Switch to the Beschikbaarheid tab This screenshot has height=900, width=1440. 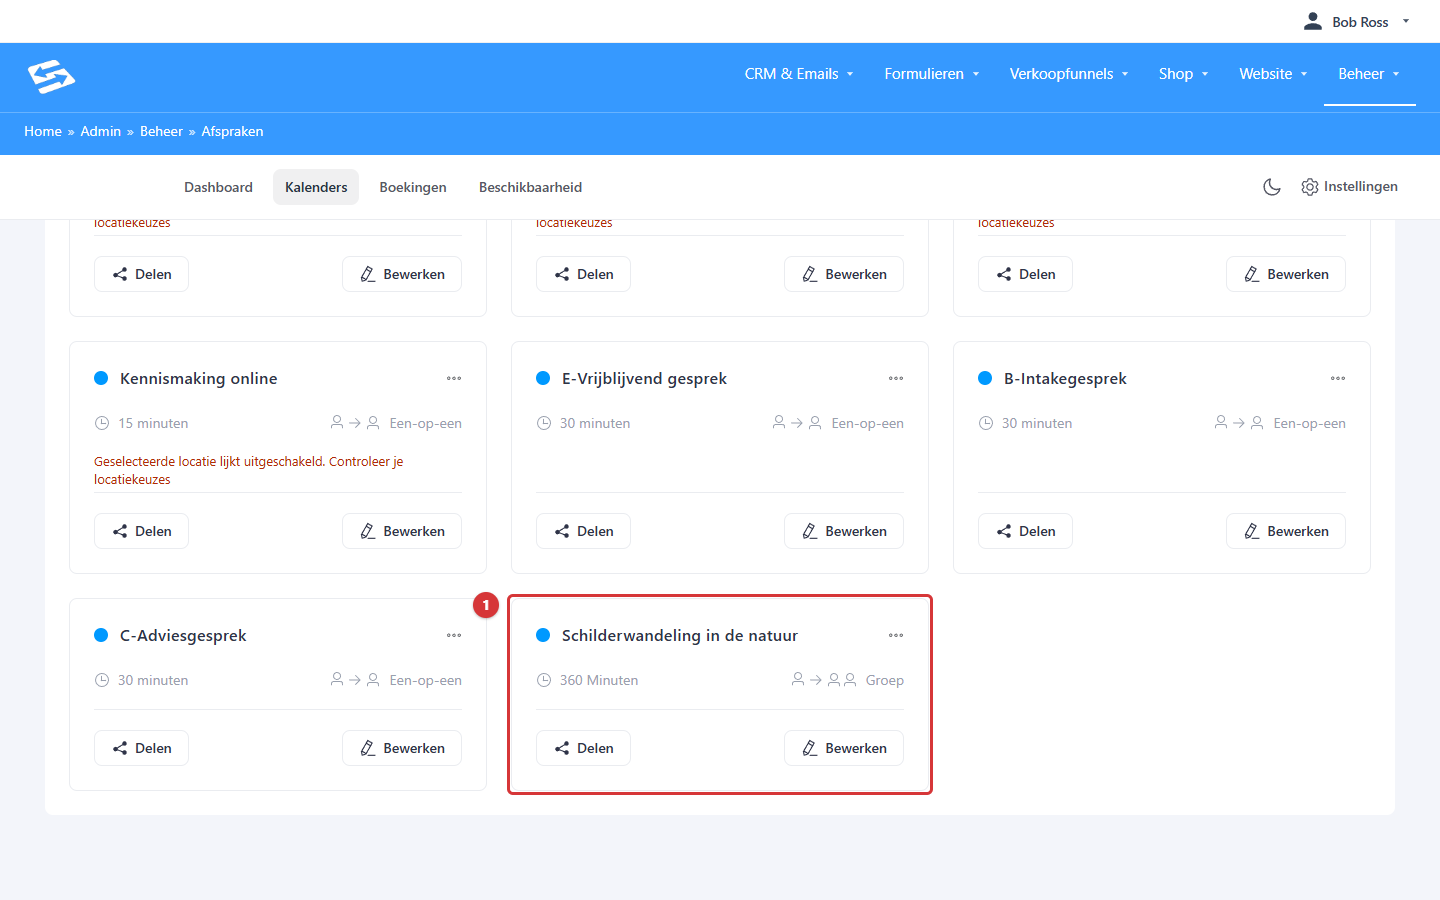click(530, 187)
